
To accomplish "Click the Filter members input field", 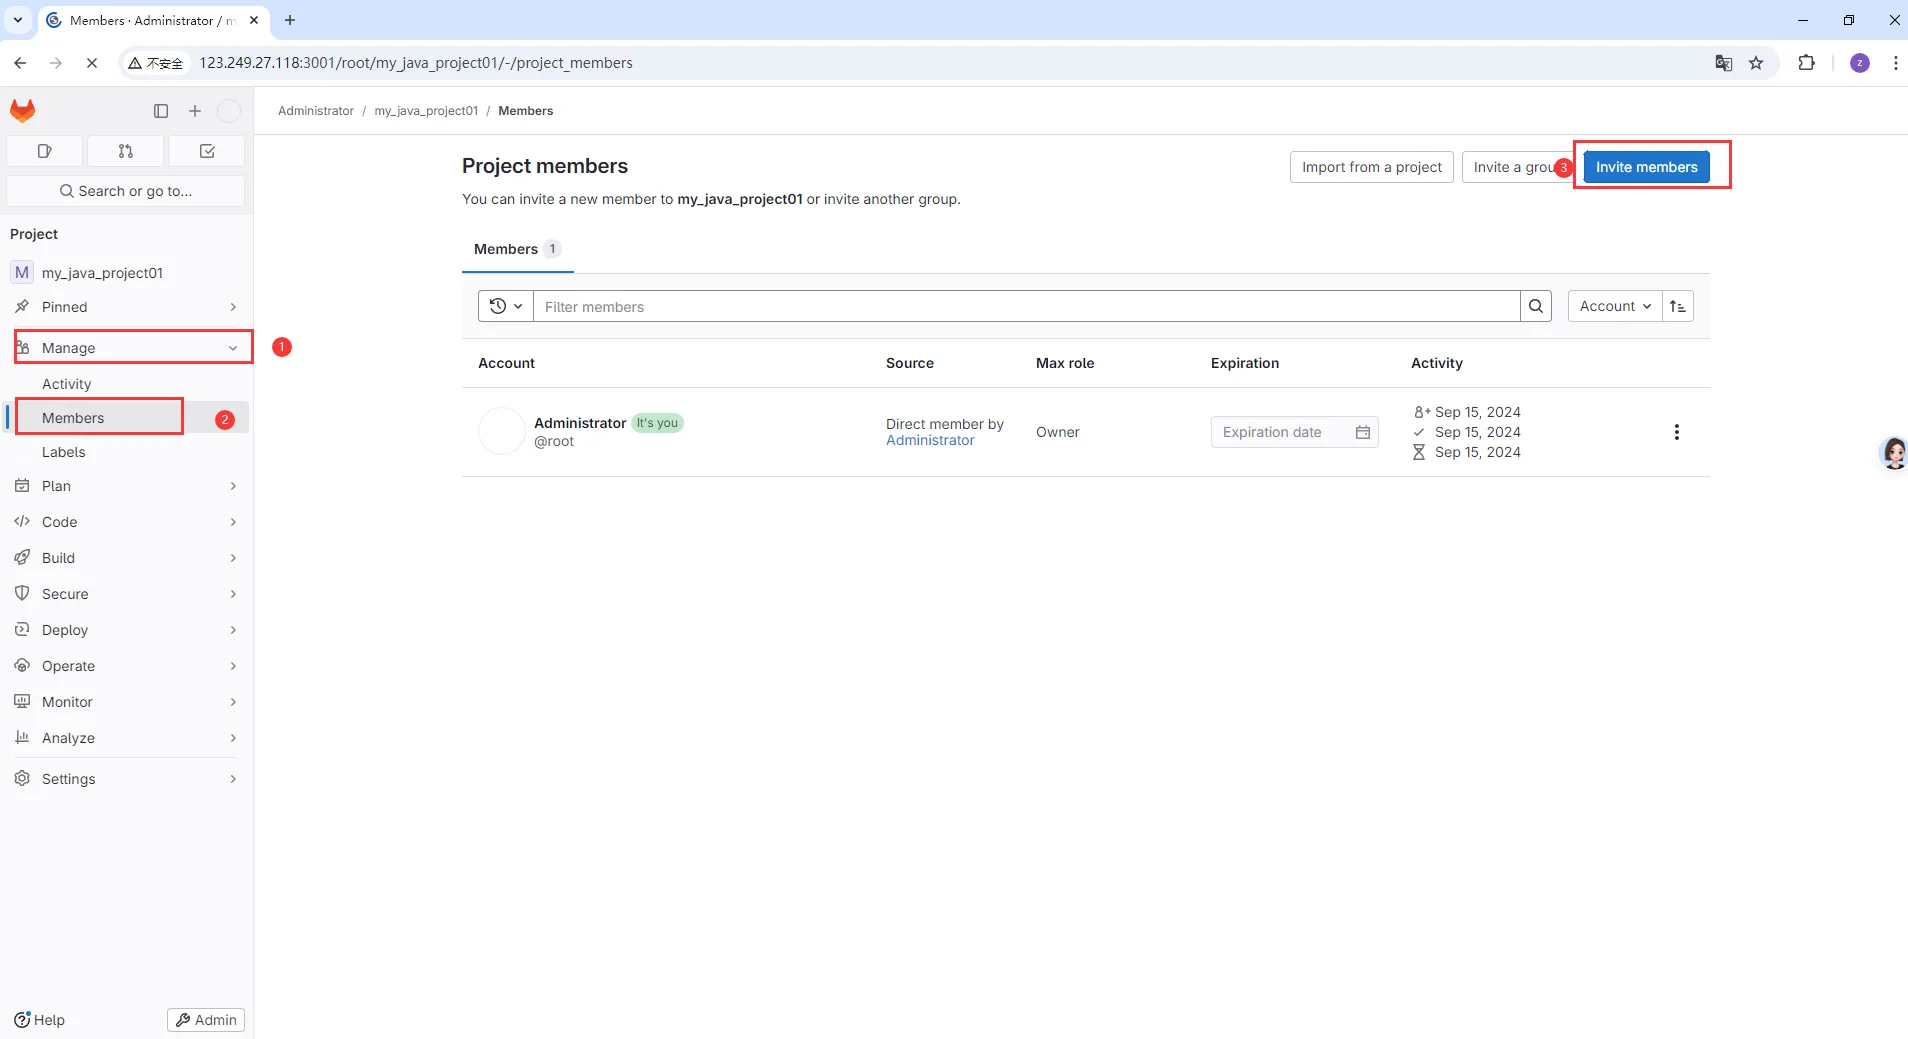I will [x=1026, y=306].
